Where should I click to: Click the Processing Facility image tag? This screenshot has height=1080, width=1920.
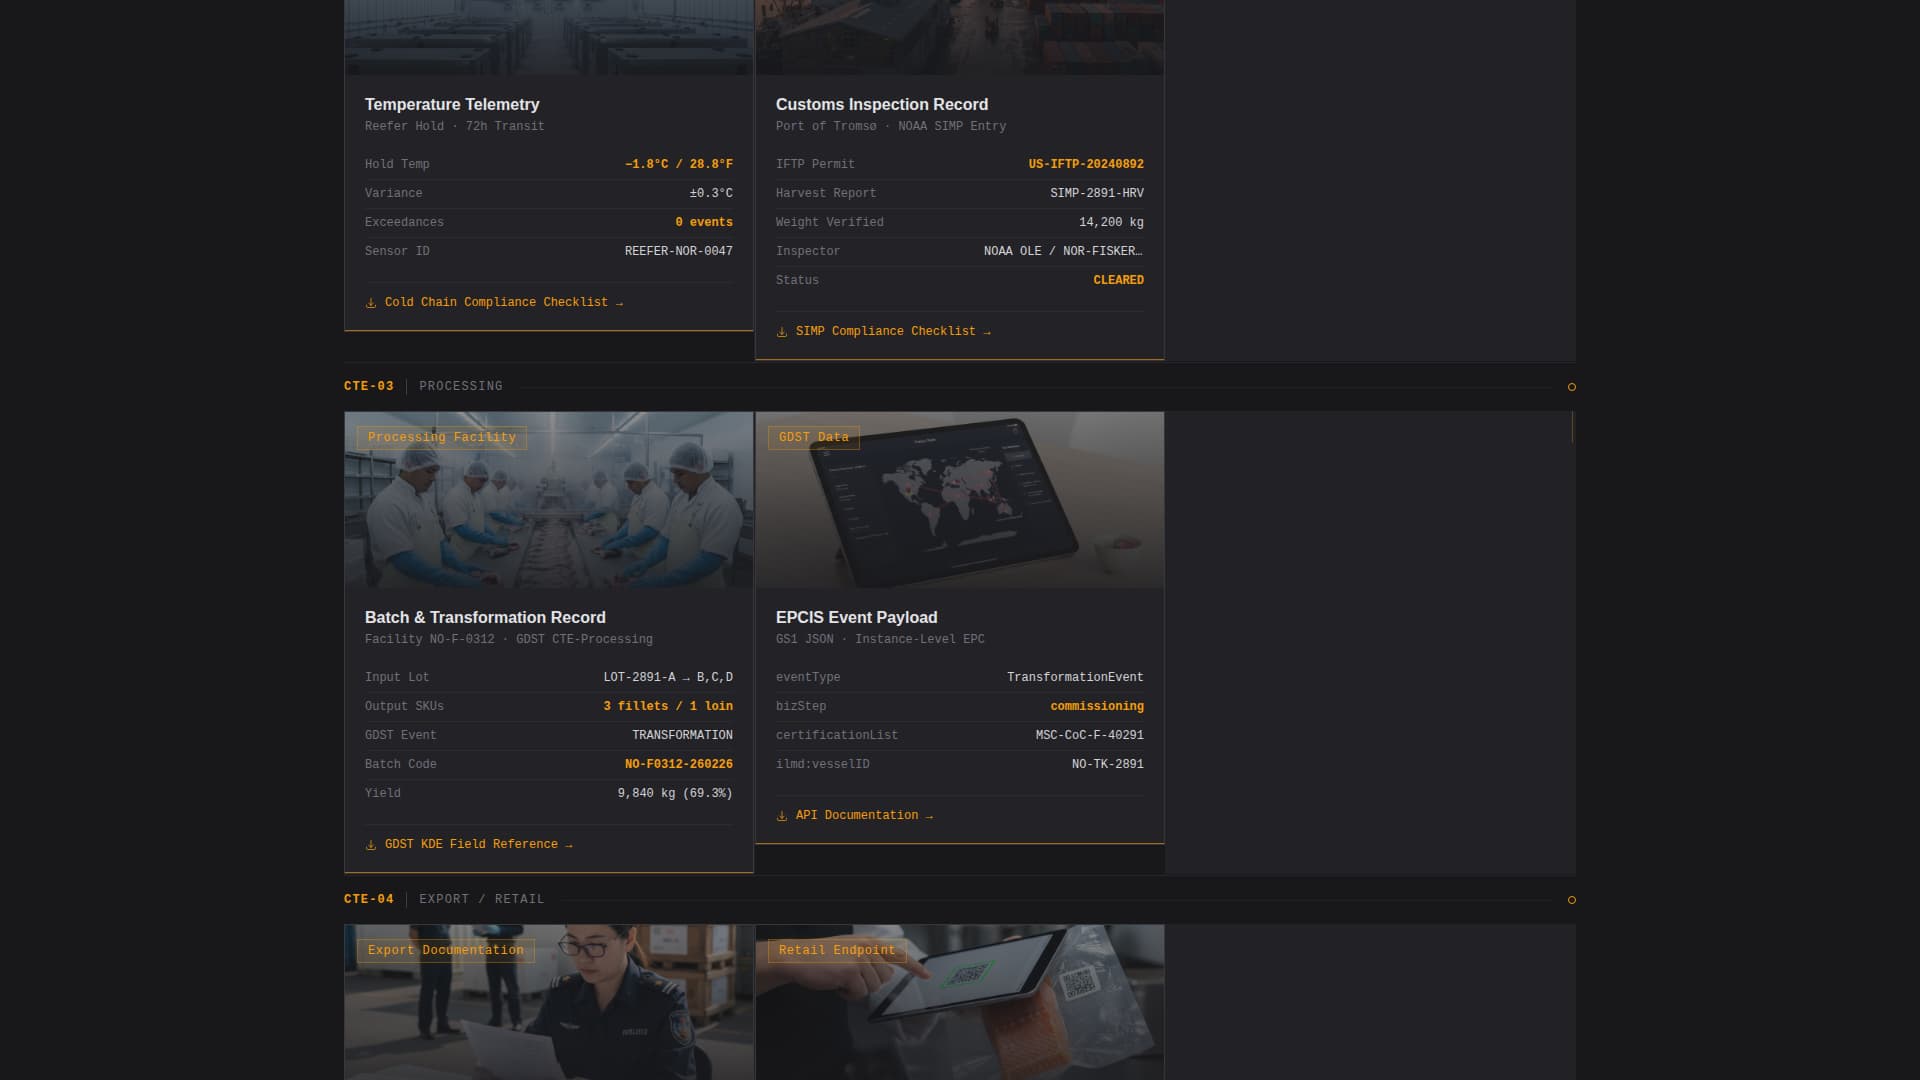[x=441, y=437]
